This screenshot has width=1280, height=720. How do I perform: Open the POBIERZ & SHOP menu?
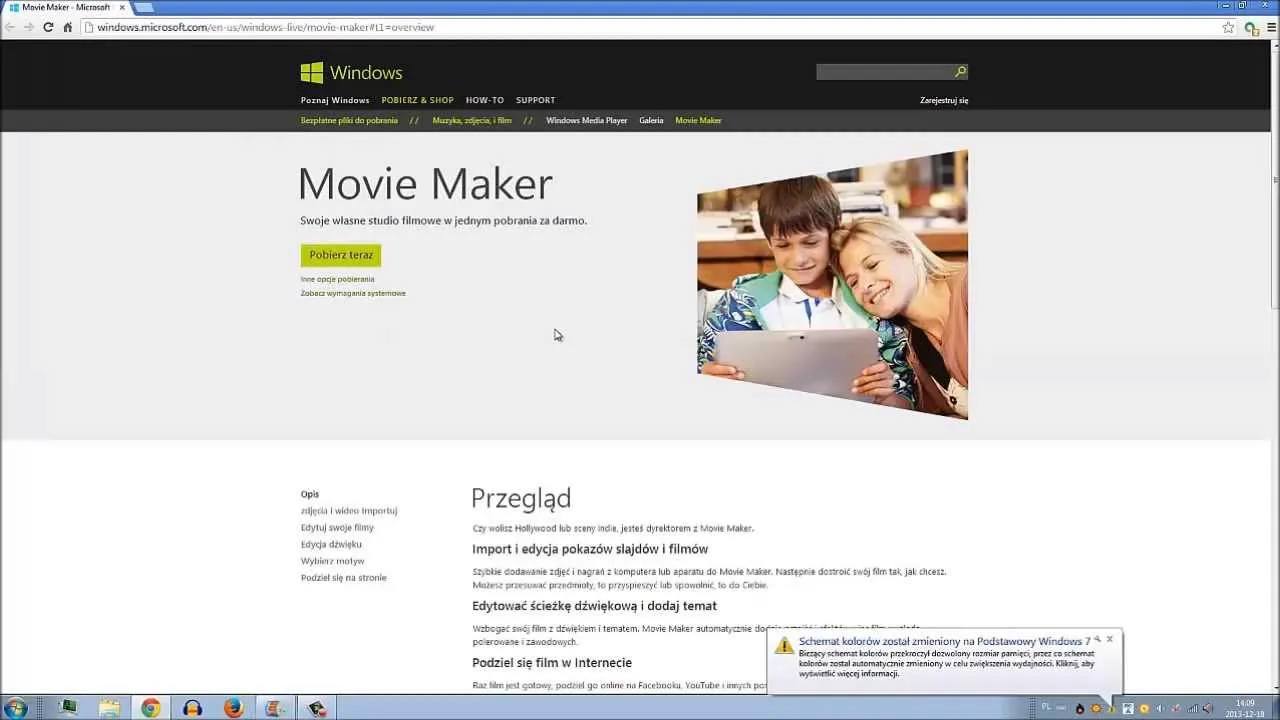pyautogui.click(x=417, y=100)
